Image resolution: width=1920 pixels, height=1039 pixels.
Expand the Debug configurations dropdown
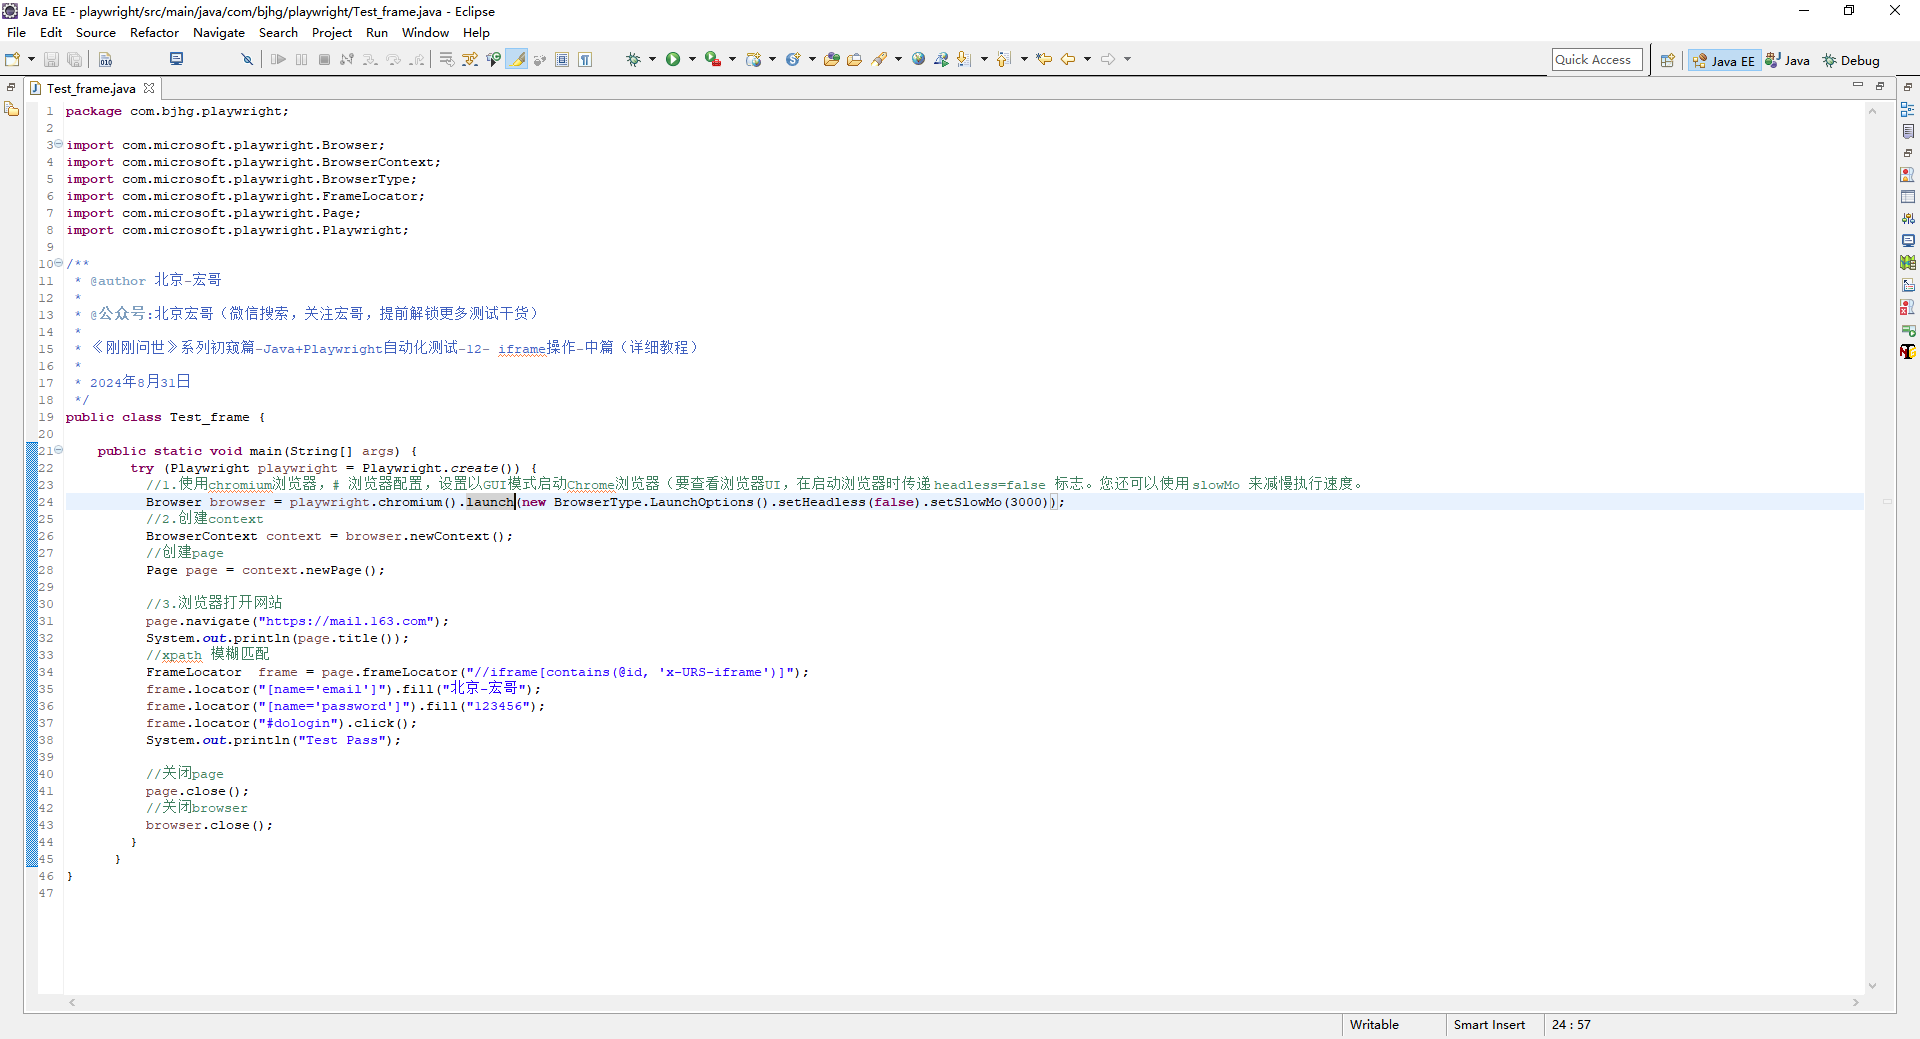coord(652,59)
